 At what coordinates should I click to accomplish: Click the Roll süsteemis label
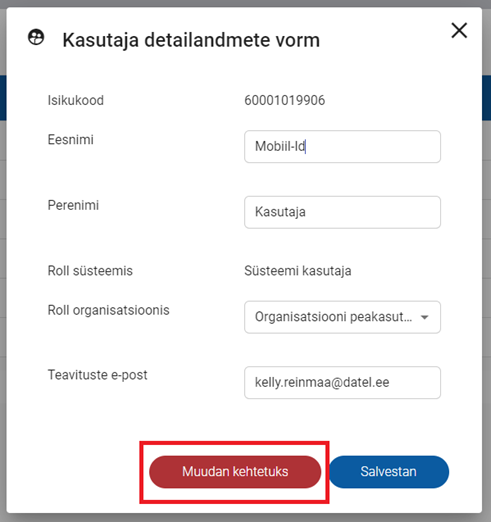point(90,271)
